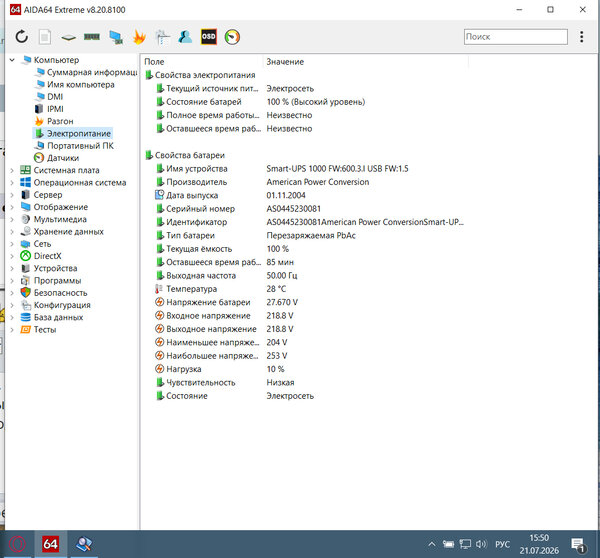
Task: Open the monitor diagnostics toolbar icon
Action: tap(116, 37)
